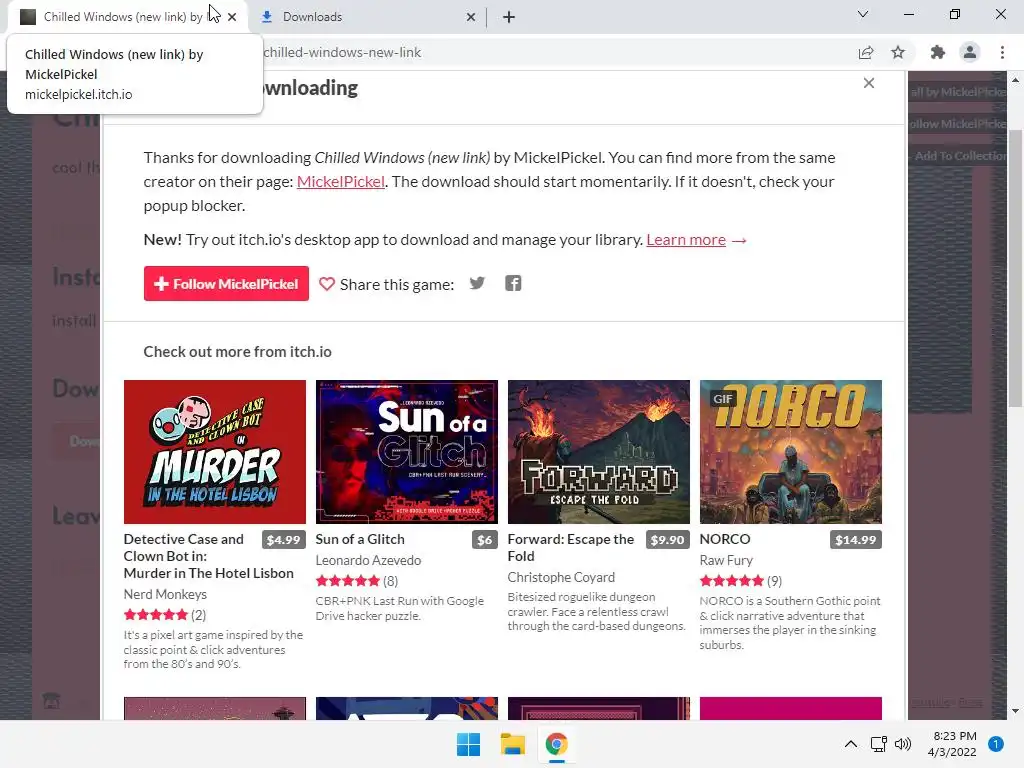1024x768 pixels.
Task: Open the network status tray icon
Action: coord(878,744)
